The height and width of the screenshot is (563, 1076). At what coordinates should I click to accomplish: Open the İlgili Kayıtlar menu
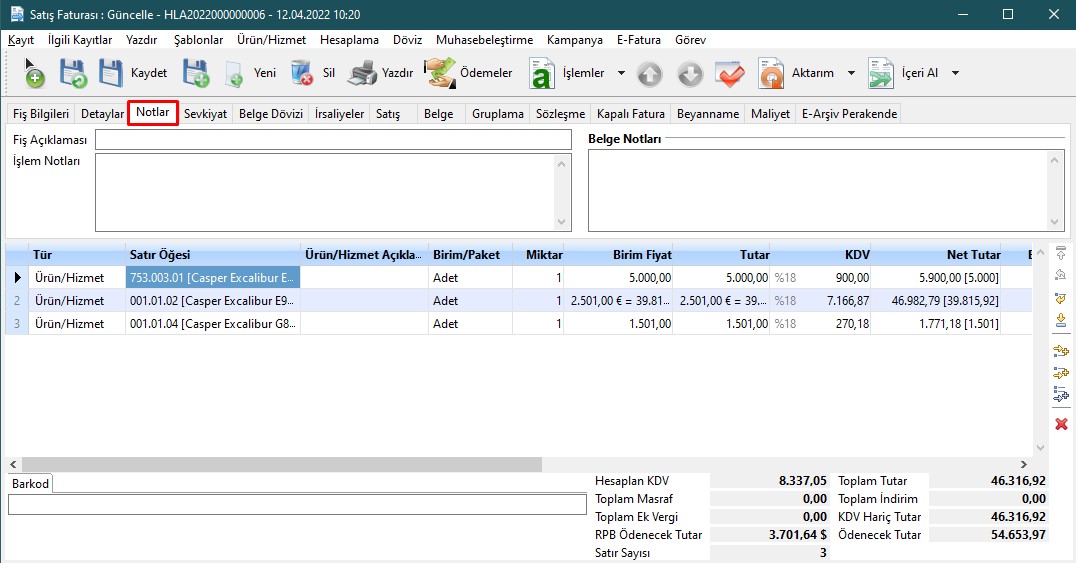coord(80,40)
